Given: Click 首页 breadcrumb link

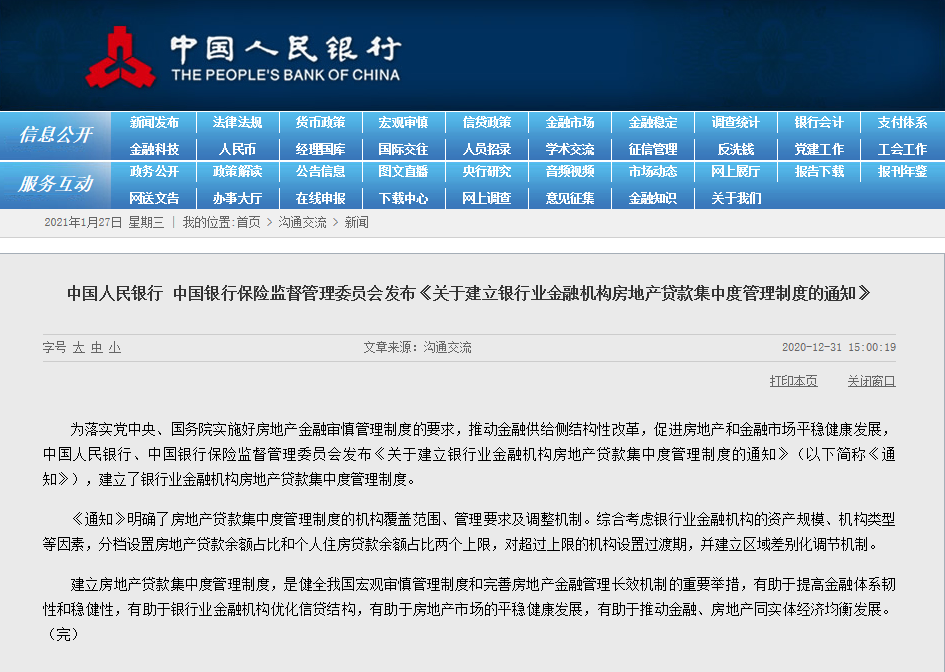Looking at the screenshot, I should pos(248,222).
